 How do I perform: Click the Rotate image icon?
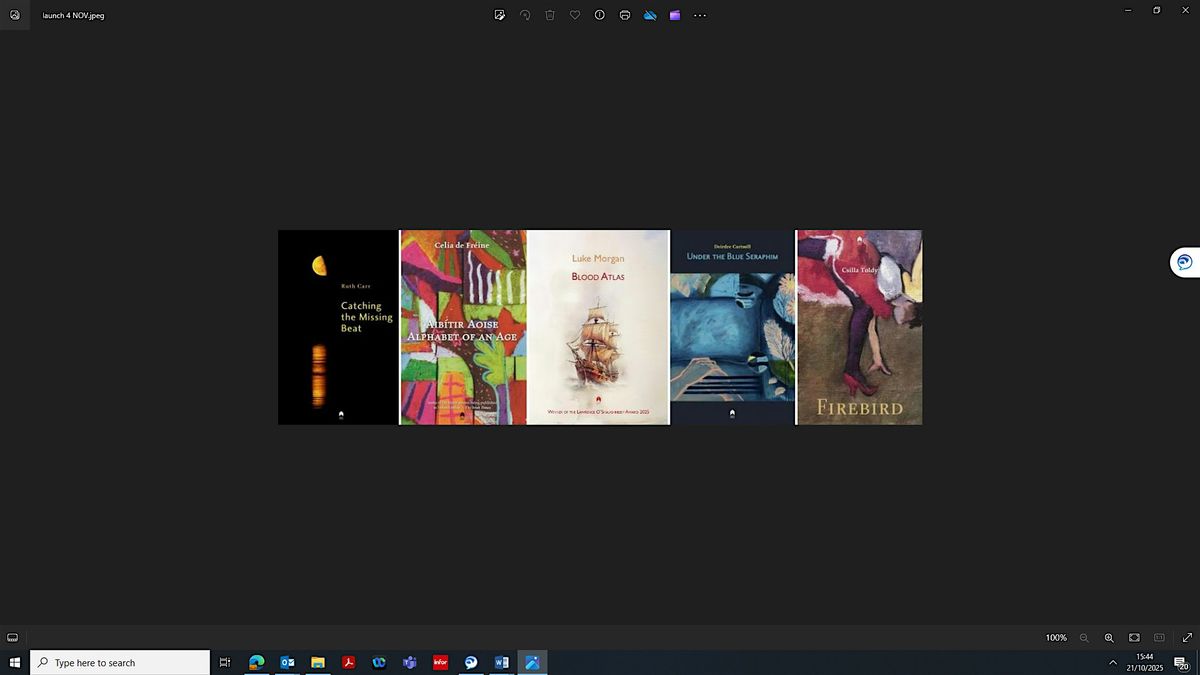525,15
